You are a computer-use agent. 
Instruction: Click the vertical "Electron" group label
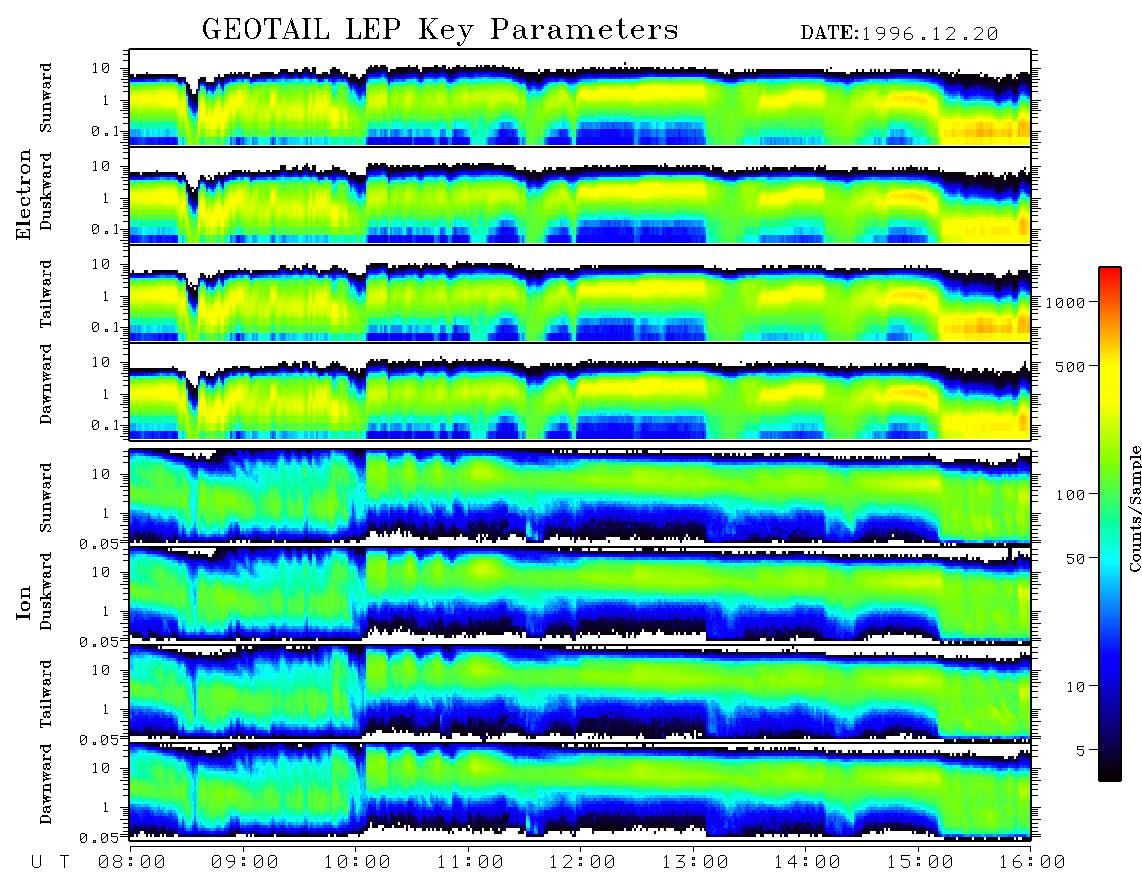click(x=24, y=194)
